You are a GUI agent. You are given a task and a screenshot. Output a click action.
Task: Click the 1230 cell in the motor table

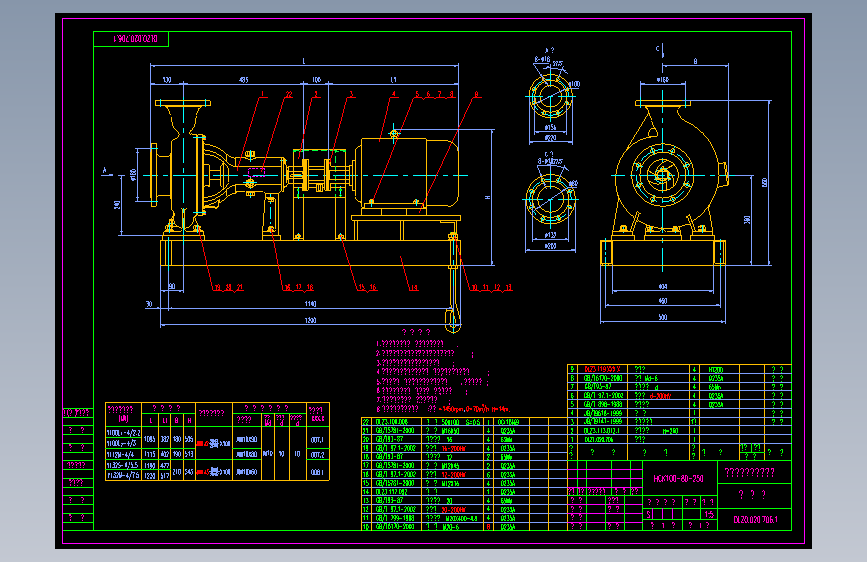[x=149, y=475]
